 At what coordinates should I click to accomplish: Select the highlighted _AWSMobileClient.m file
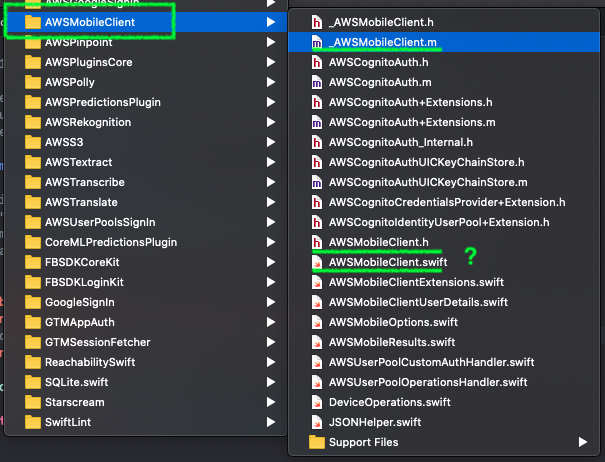[x=444, y=42]
